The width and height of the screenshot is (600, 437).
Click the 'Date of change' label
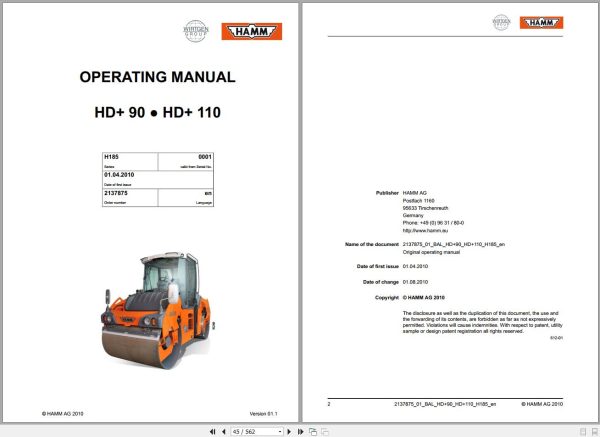point(381,282)
